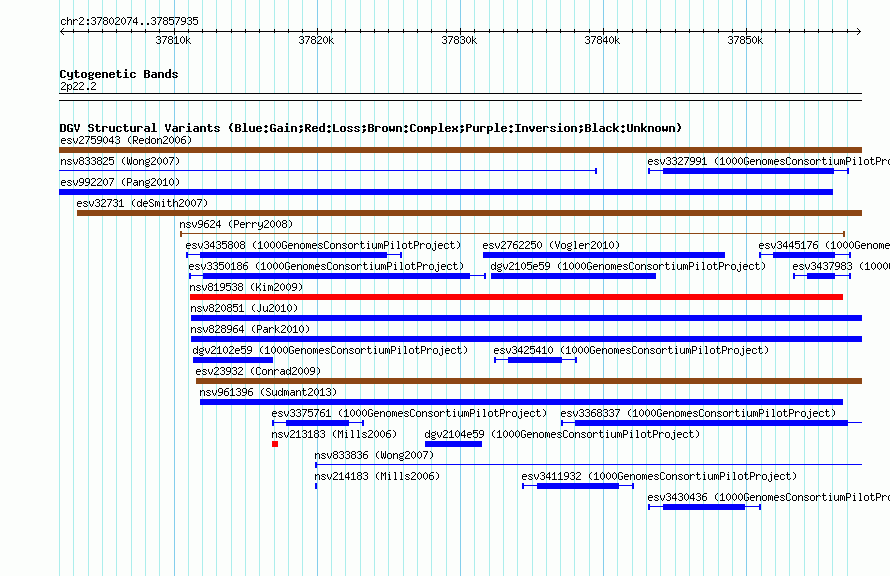Click the nsv828964 (Park2010) label
Screen dimensions: 890x576
[250, 329]
